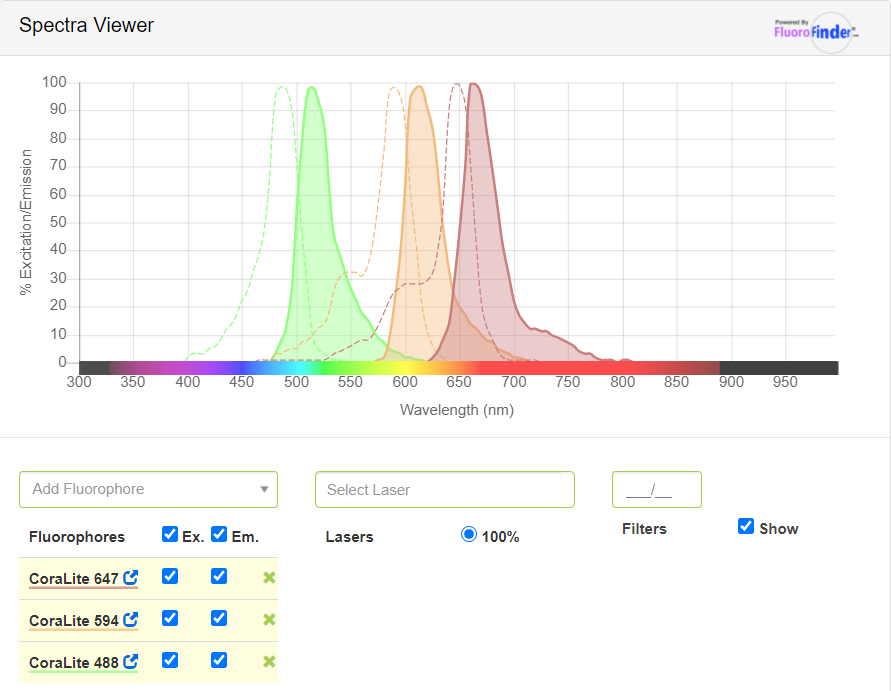Remove CoraLite 594 with green X
This screenshot has height=691, width=891.
(269, 620)
